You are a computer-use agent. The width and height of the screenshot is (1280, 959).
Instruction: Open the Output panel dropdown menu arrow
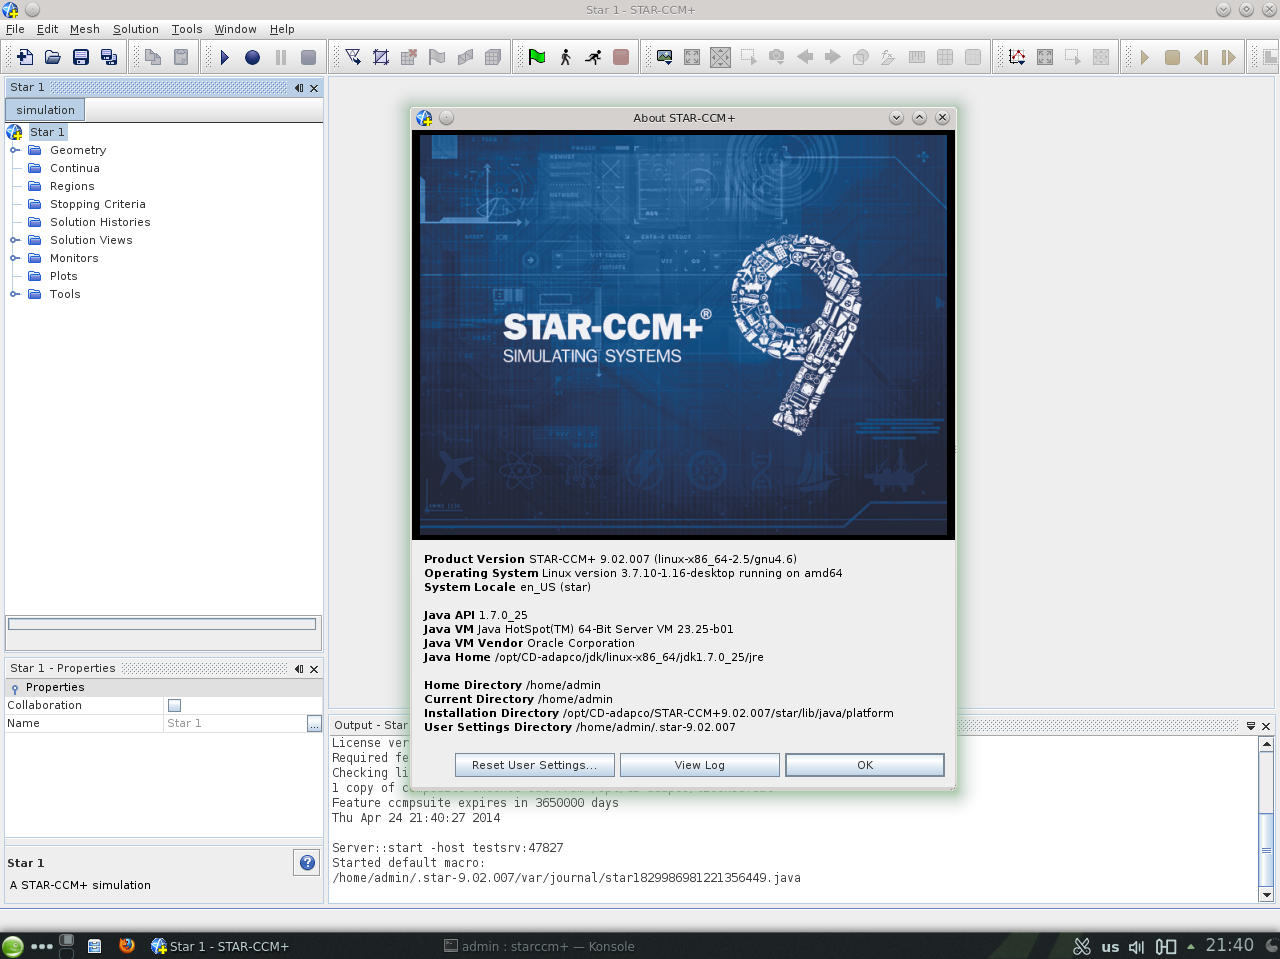click(1250, 726)
